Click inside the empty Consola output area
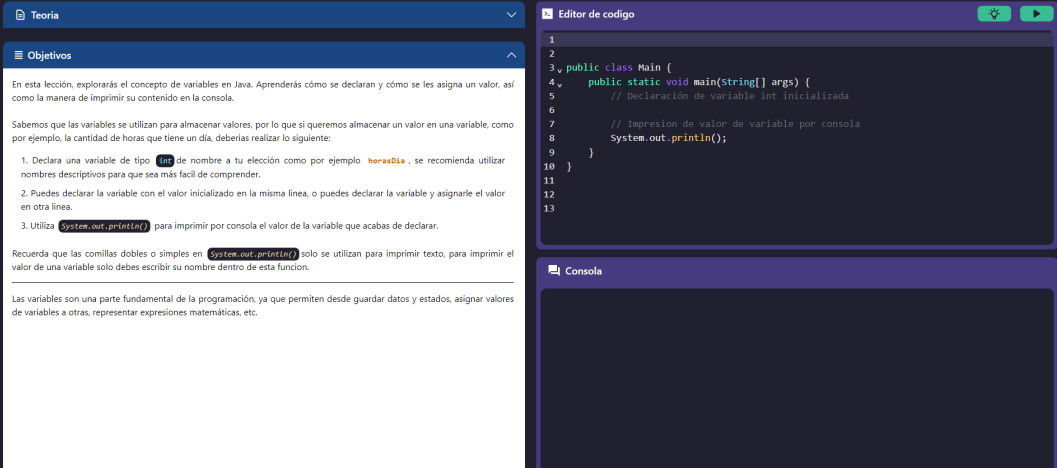The height and width of the screenshot is (468, 1057). coord(796,380)
